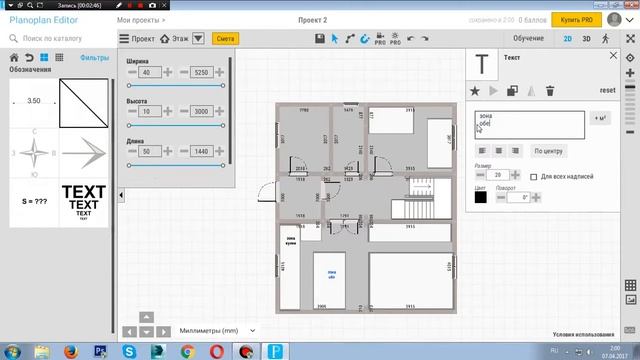640x360 pixels.
Task: Redo the last action
Action: tap(425, 38)
